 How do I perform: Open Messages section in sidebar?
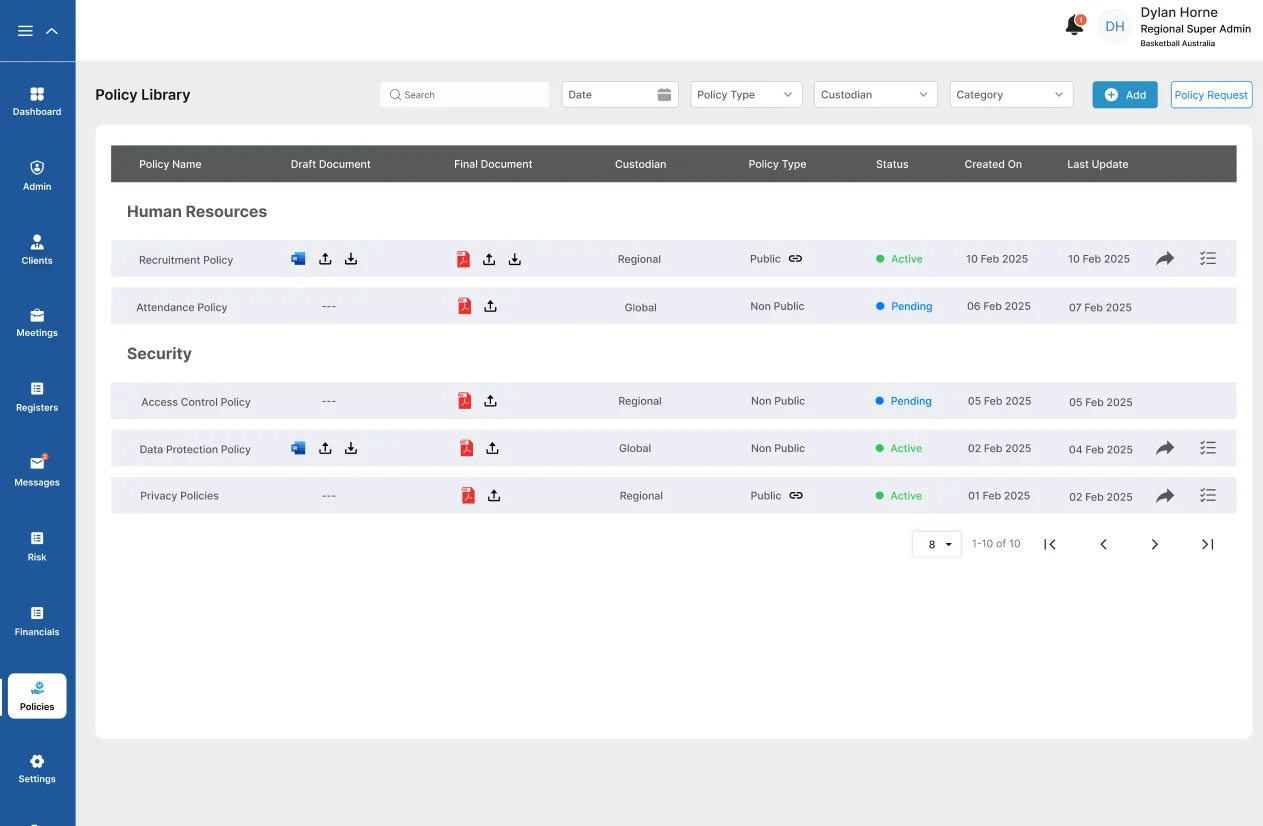tap(37, 471)
